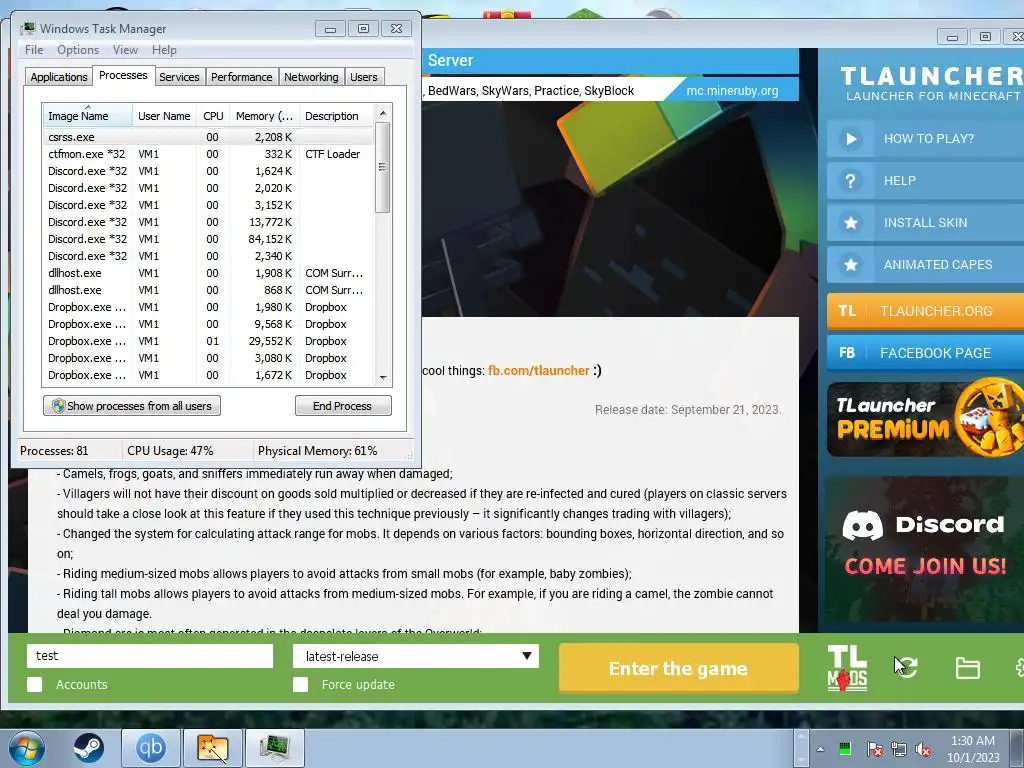Click the process list scroll down arrow
Screen dimensions: 1024x768
tap(383, 377)
